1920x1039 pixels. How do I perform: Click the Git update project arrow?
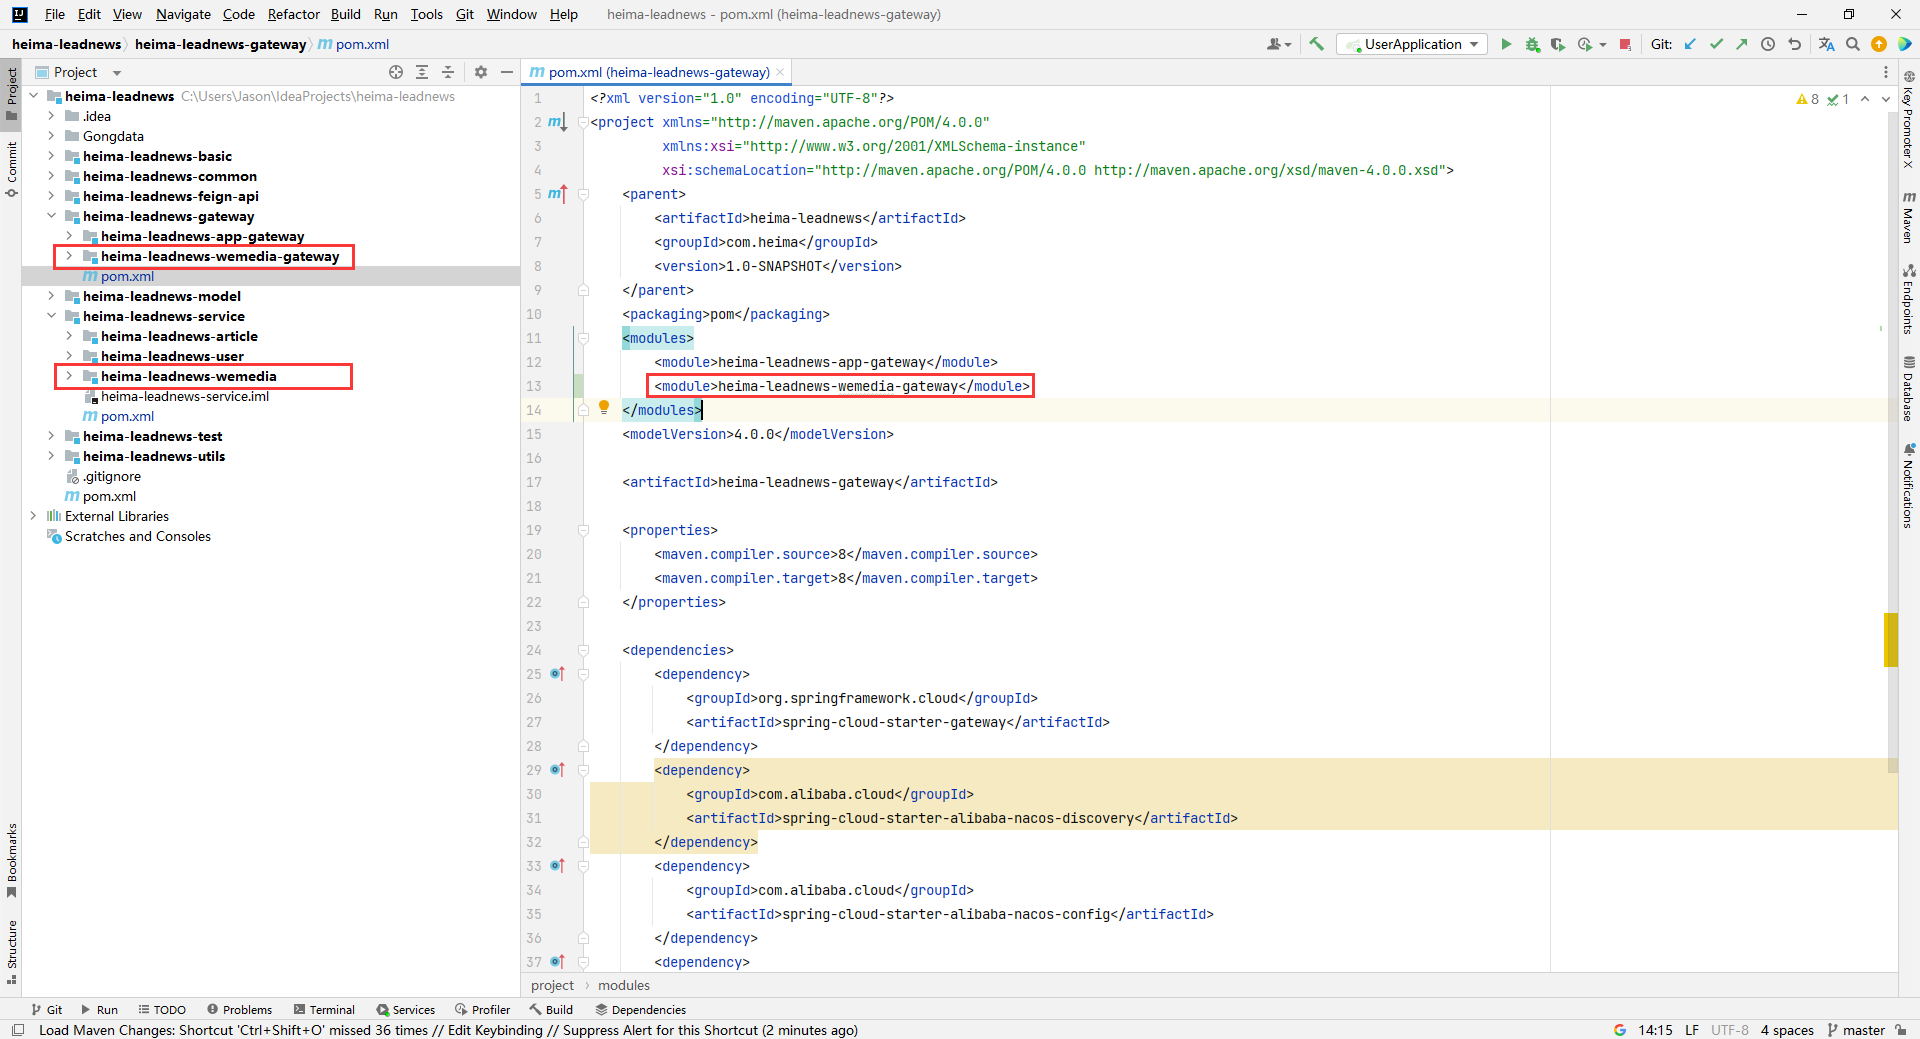point(1690,44)
